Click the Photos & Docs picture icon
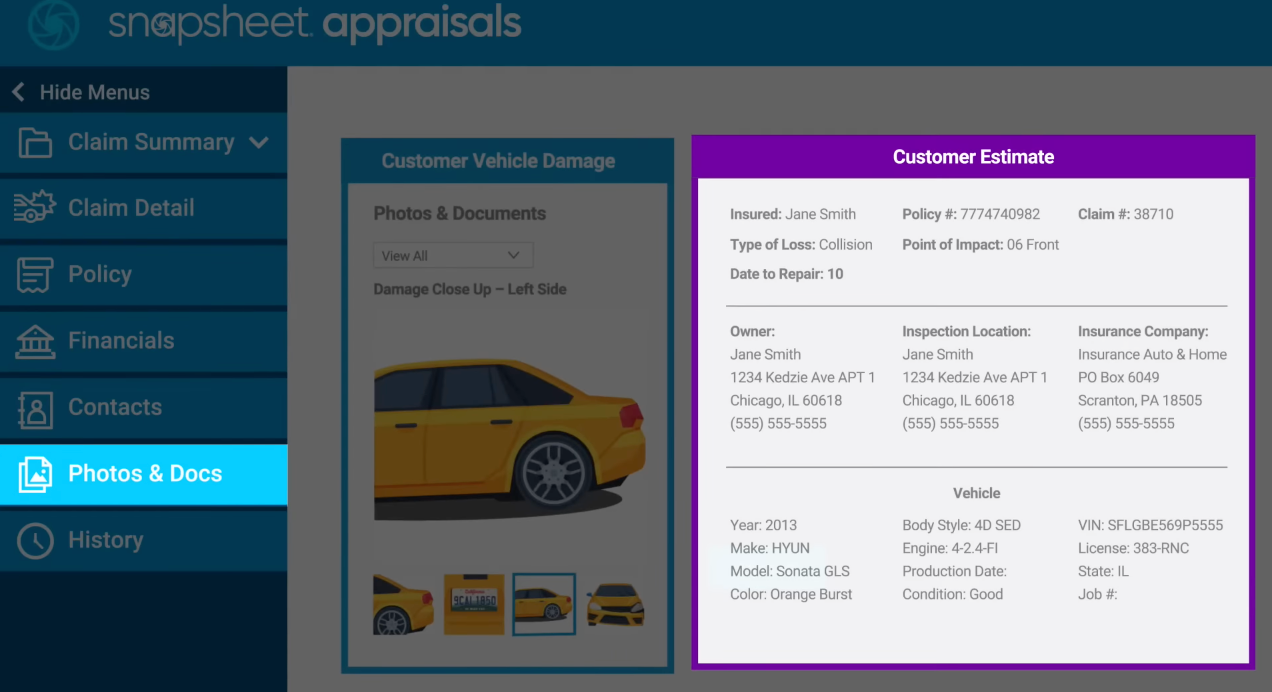The image size is (1272, 692). coord(35,474)
